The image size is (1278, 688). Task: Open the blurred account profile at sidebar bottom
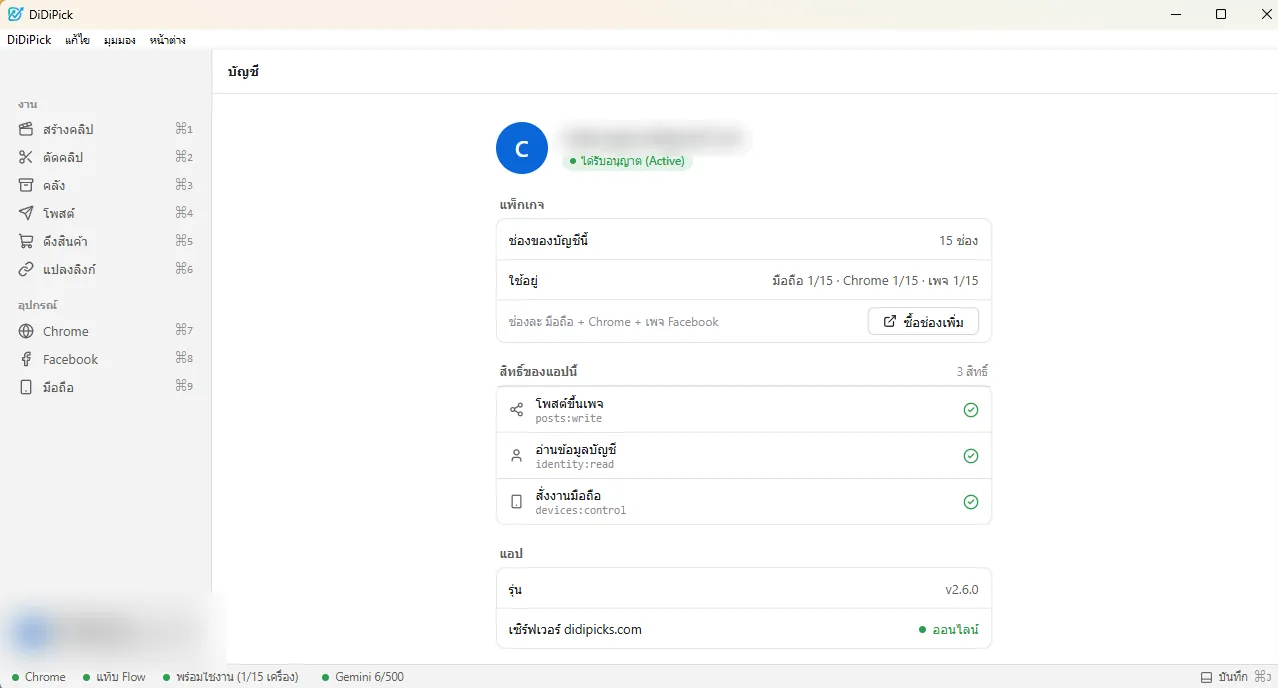coord(106,632)
